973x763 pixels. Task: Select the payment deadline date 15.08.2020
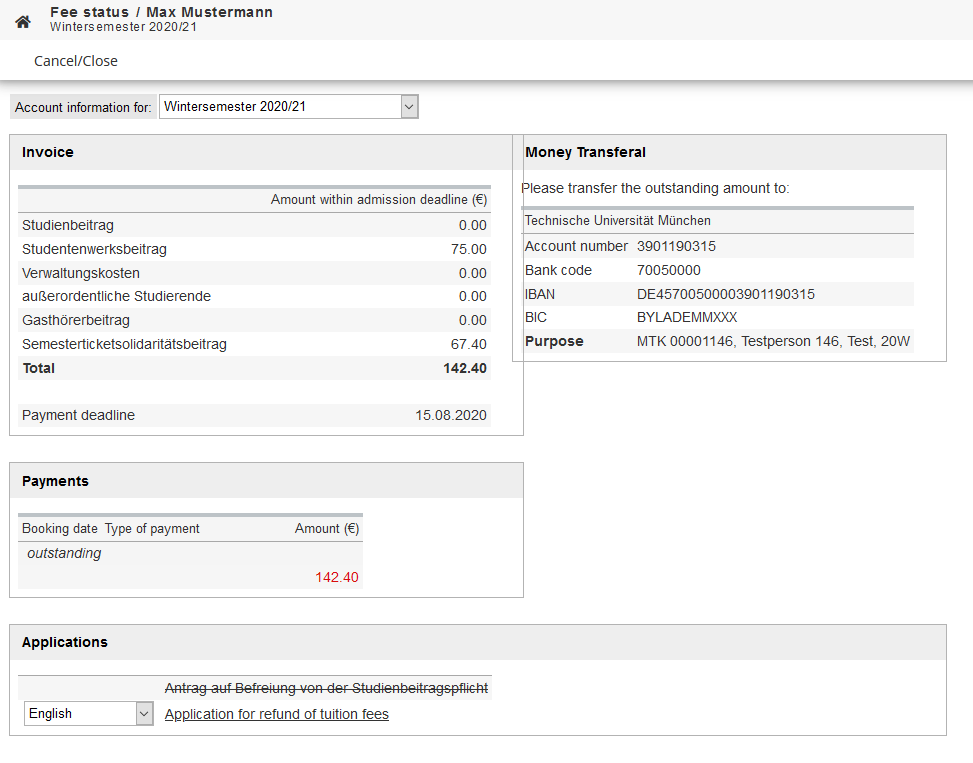click(450, 415)
